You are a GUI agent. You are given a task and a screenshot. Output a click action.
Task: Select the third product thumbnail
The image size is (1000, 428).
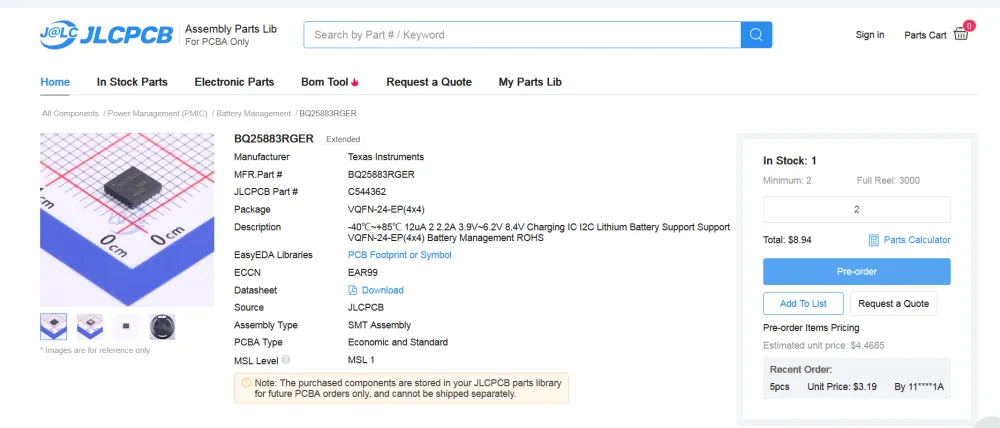126,326
